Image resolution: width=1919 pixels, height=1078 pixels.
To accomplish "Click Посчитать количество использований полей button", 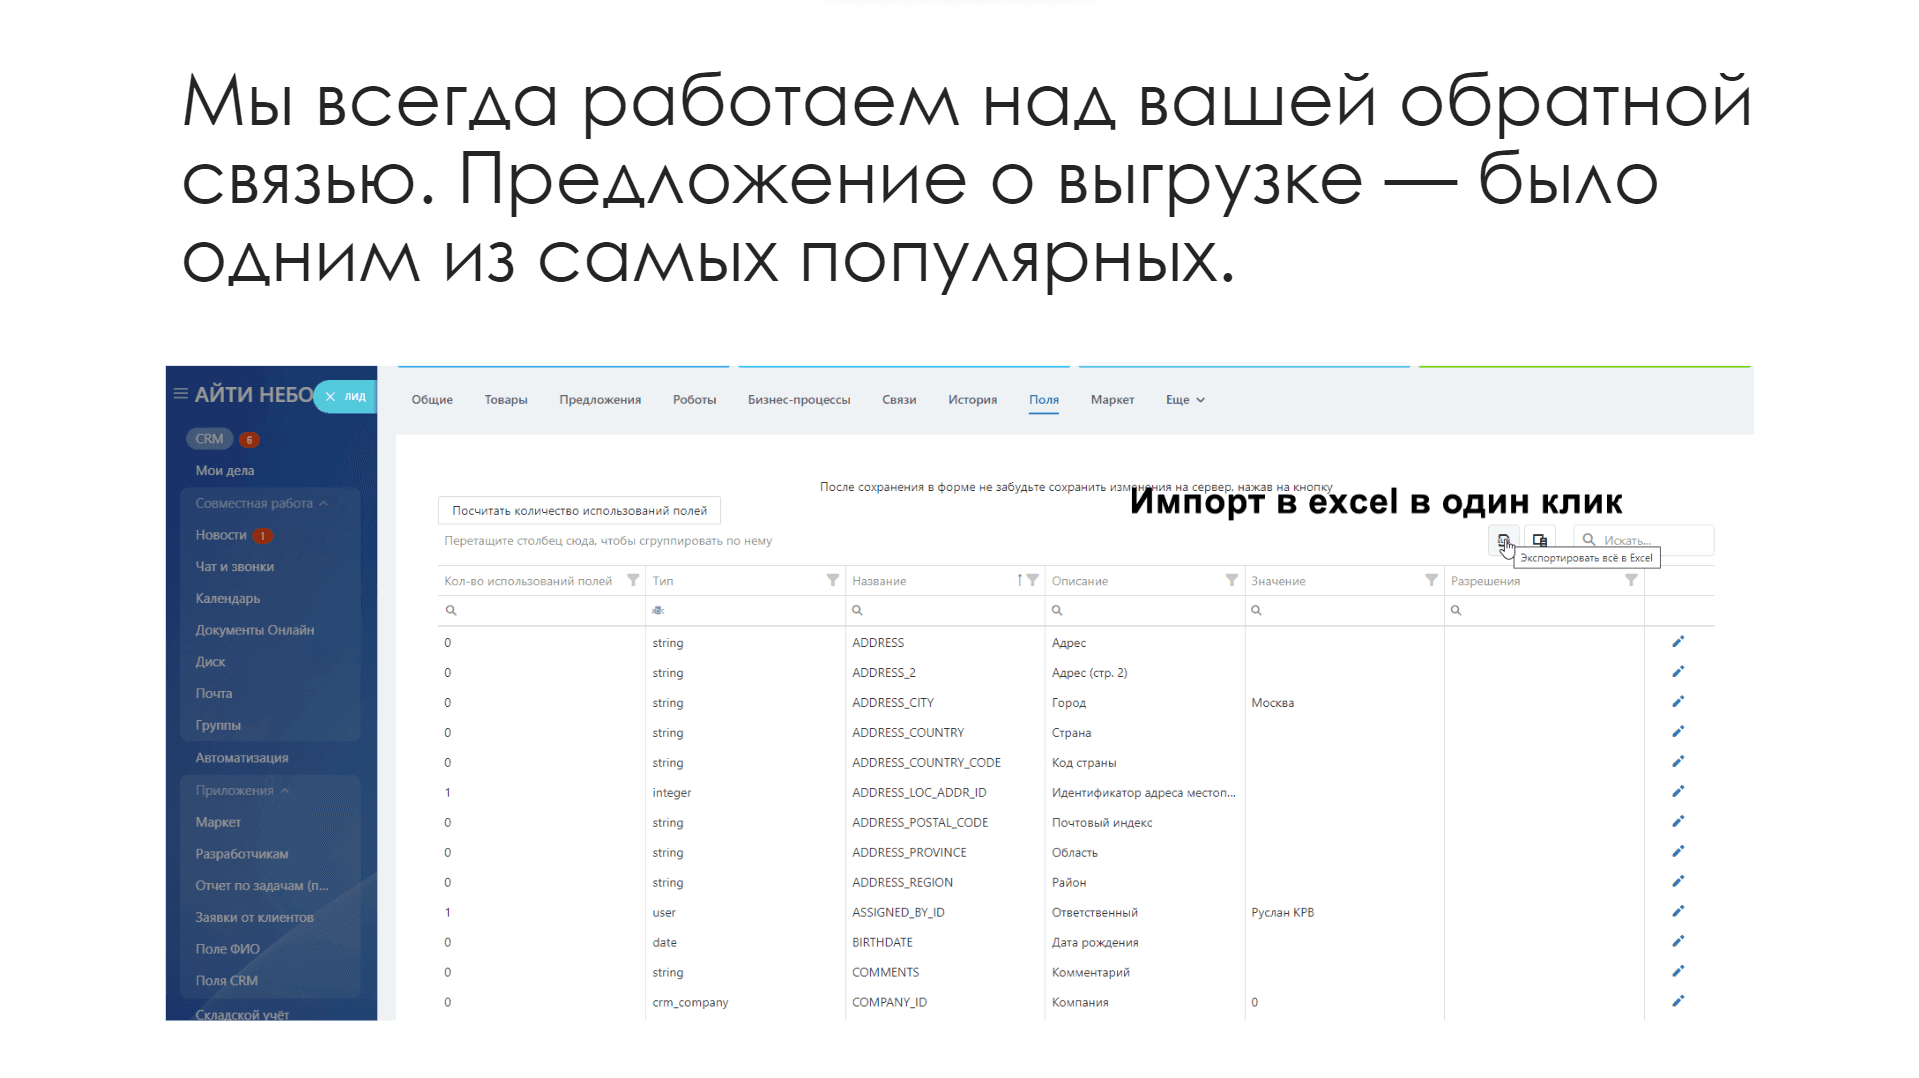I will 579,510.
